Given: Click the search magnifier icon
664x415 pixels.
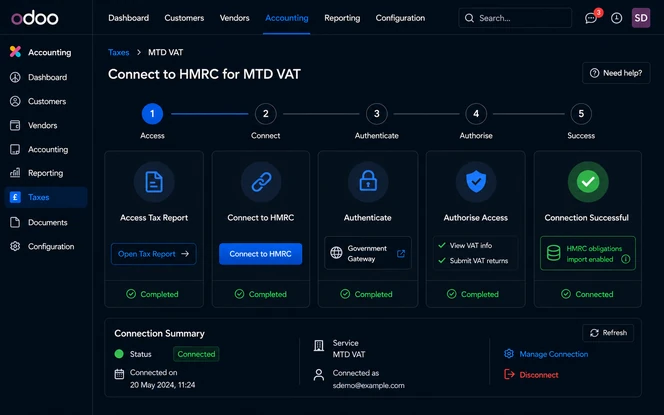Looking at the screenshot, I should 469,18.
